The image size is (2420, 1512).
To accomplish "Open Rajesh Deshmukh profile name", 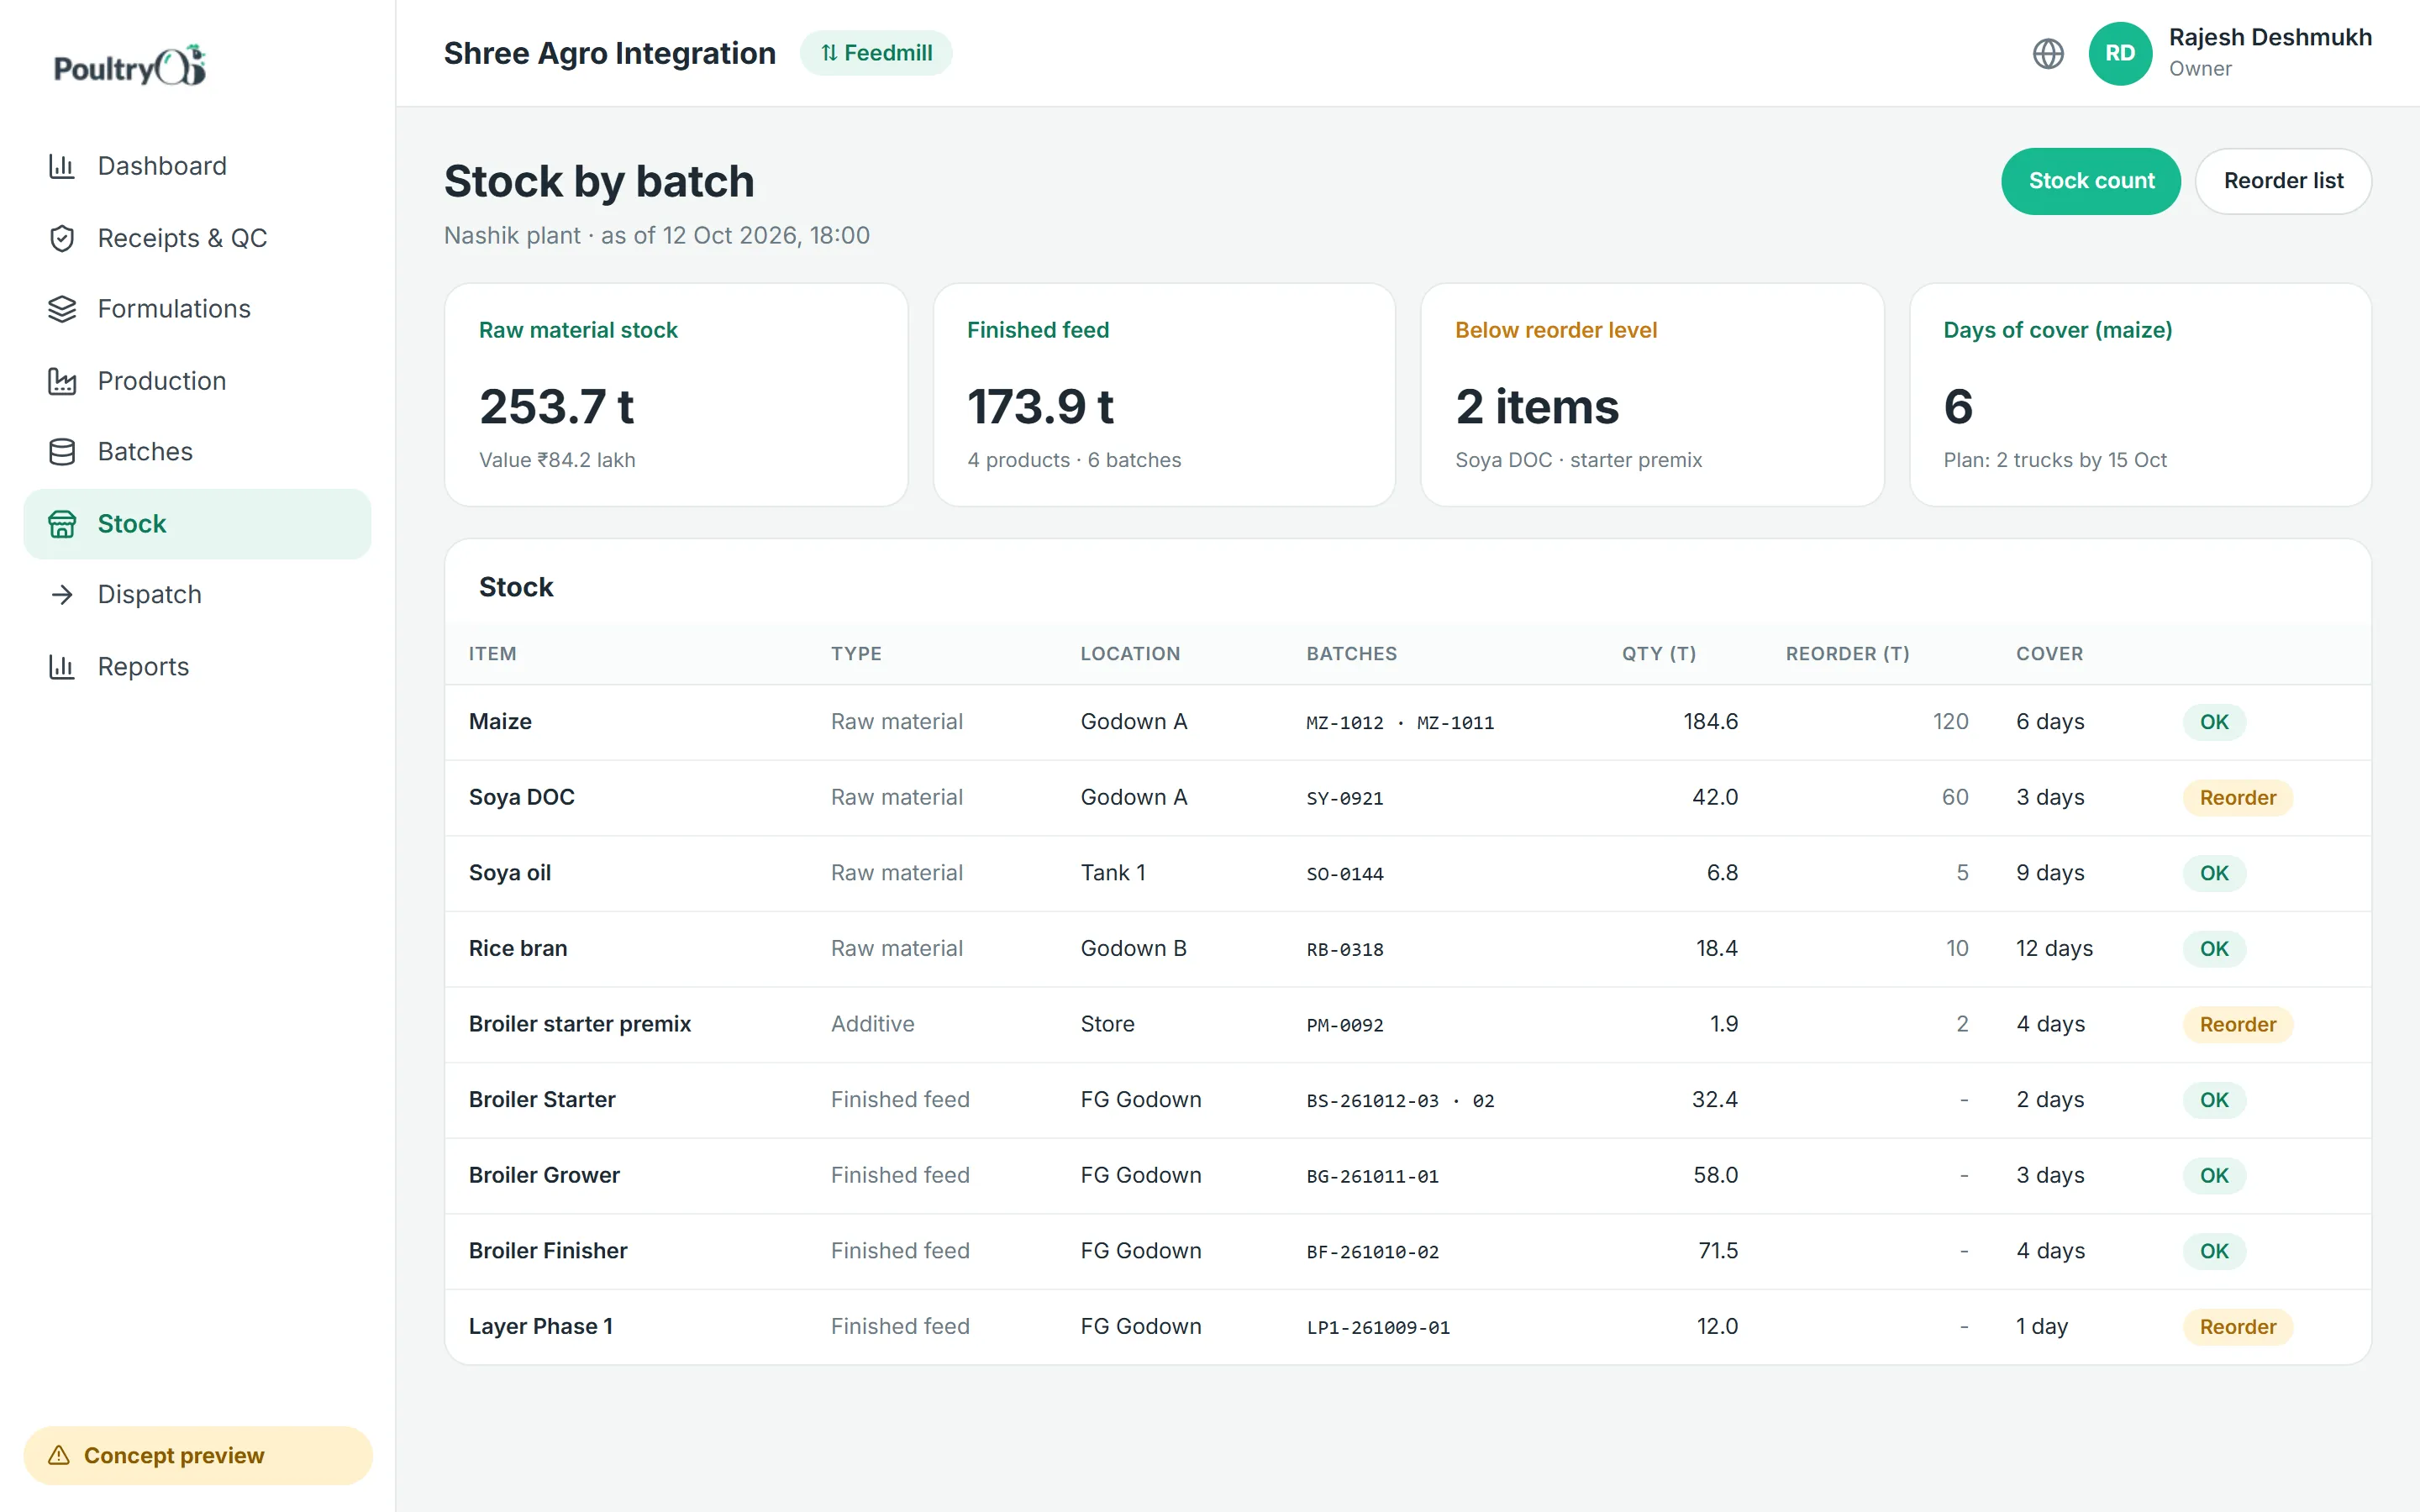I will pyautogui.click(x=2270, y=37).
